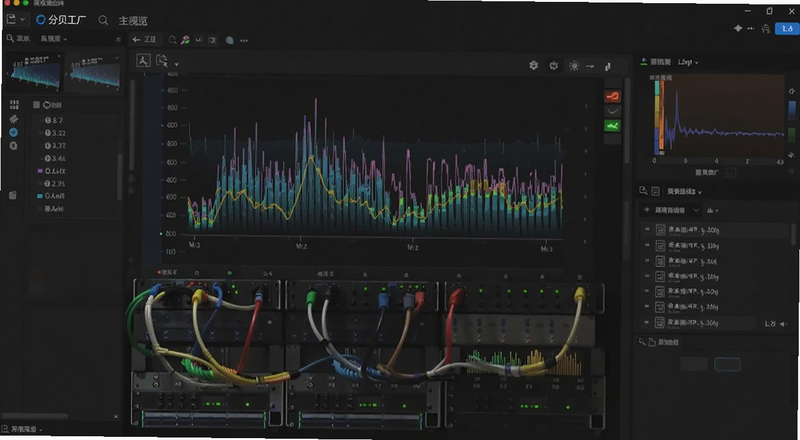Open the first 3D chart thumbnail
Viewport: 800px width, 440px height.
click(34, 74)
